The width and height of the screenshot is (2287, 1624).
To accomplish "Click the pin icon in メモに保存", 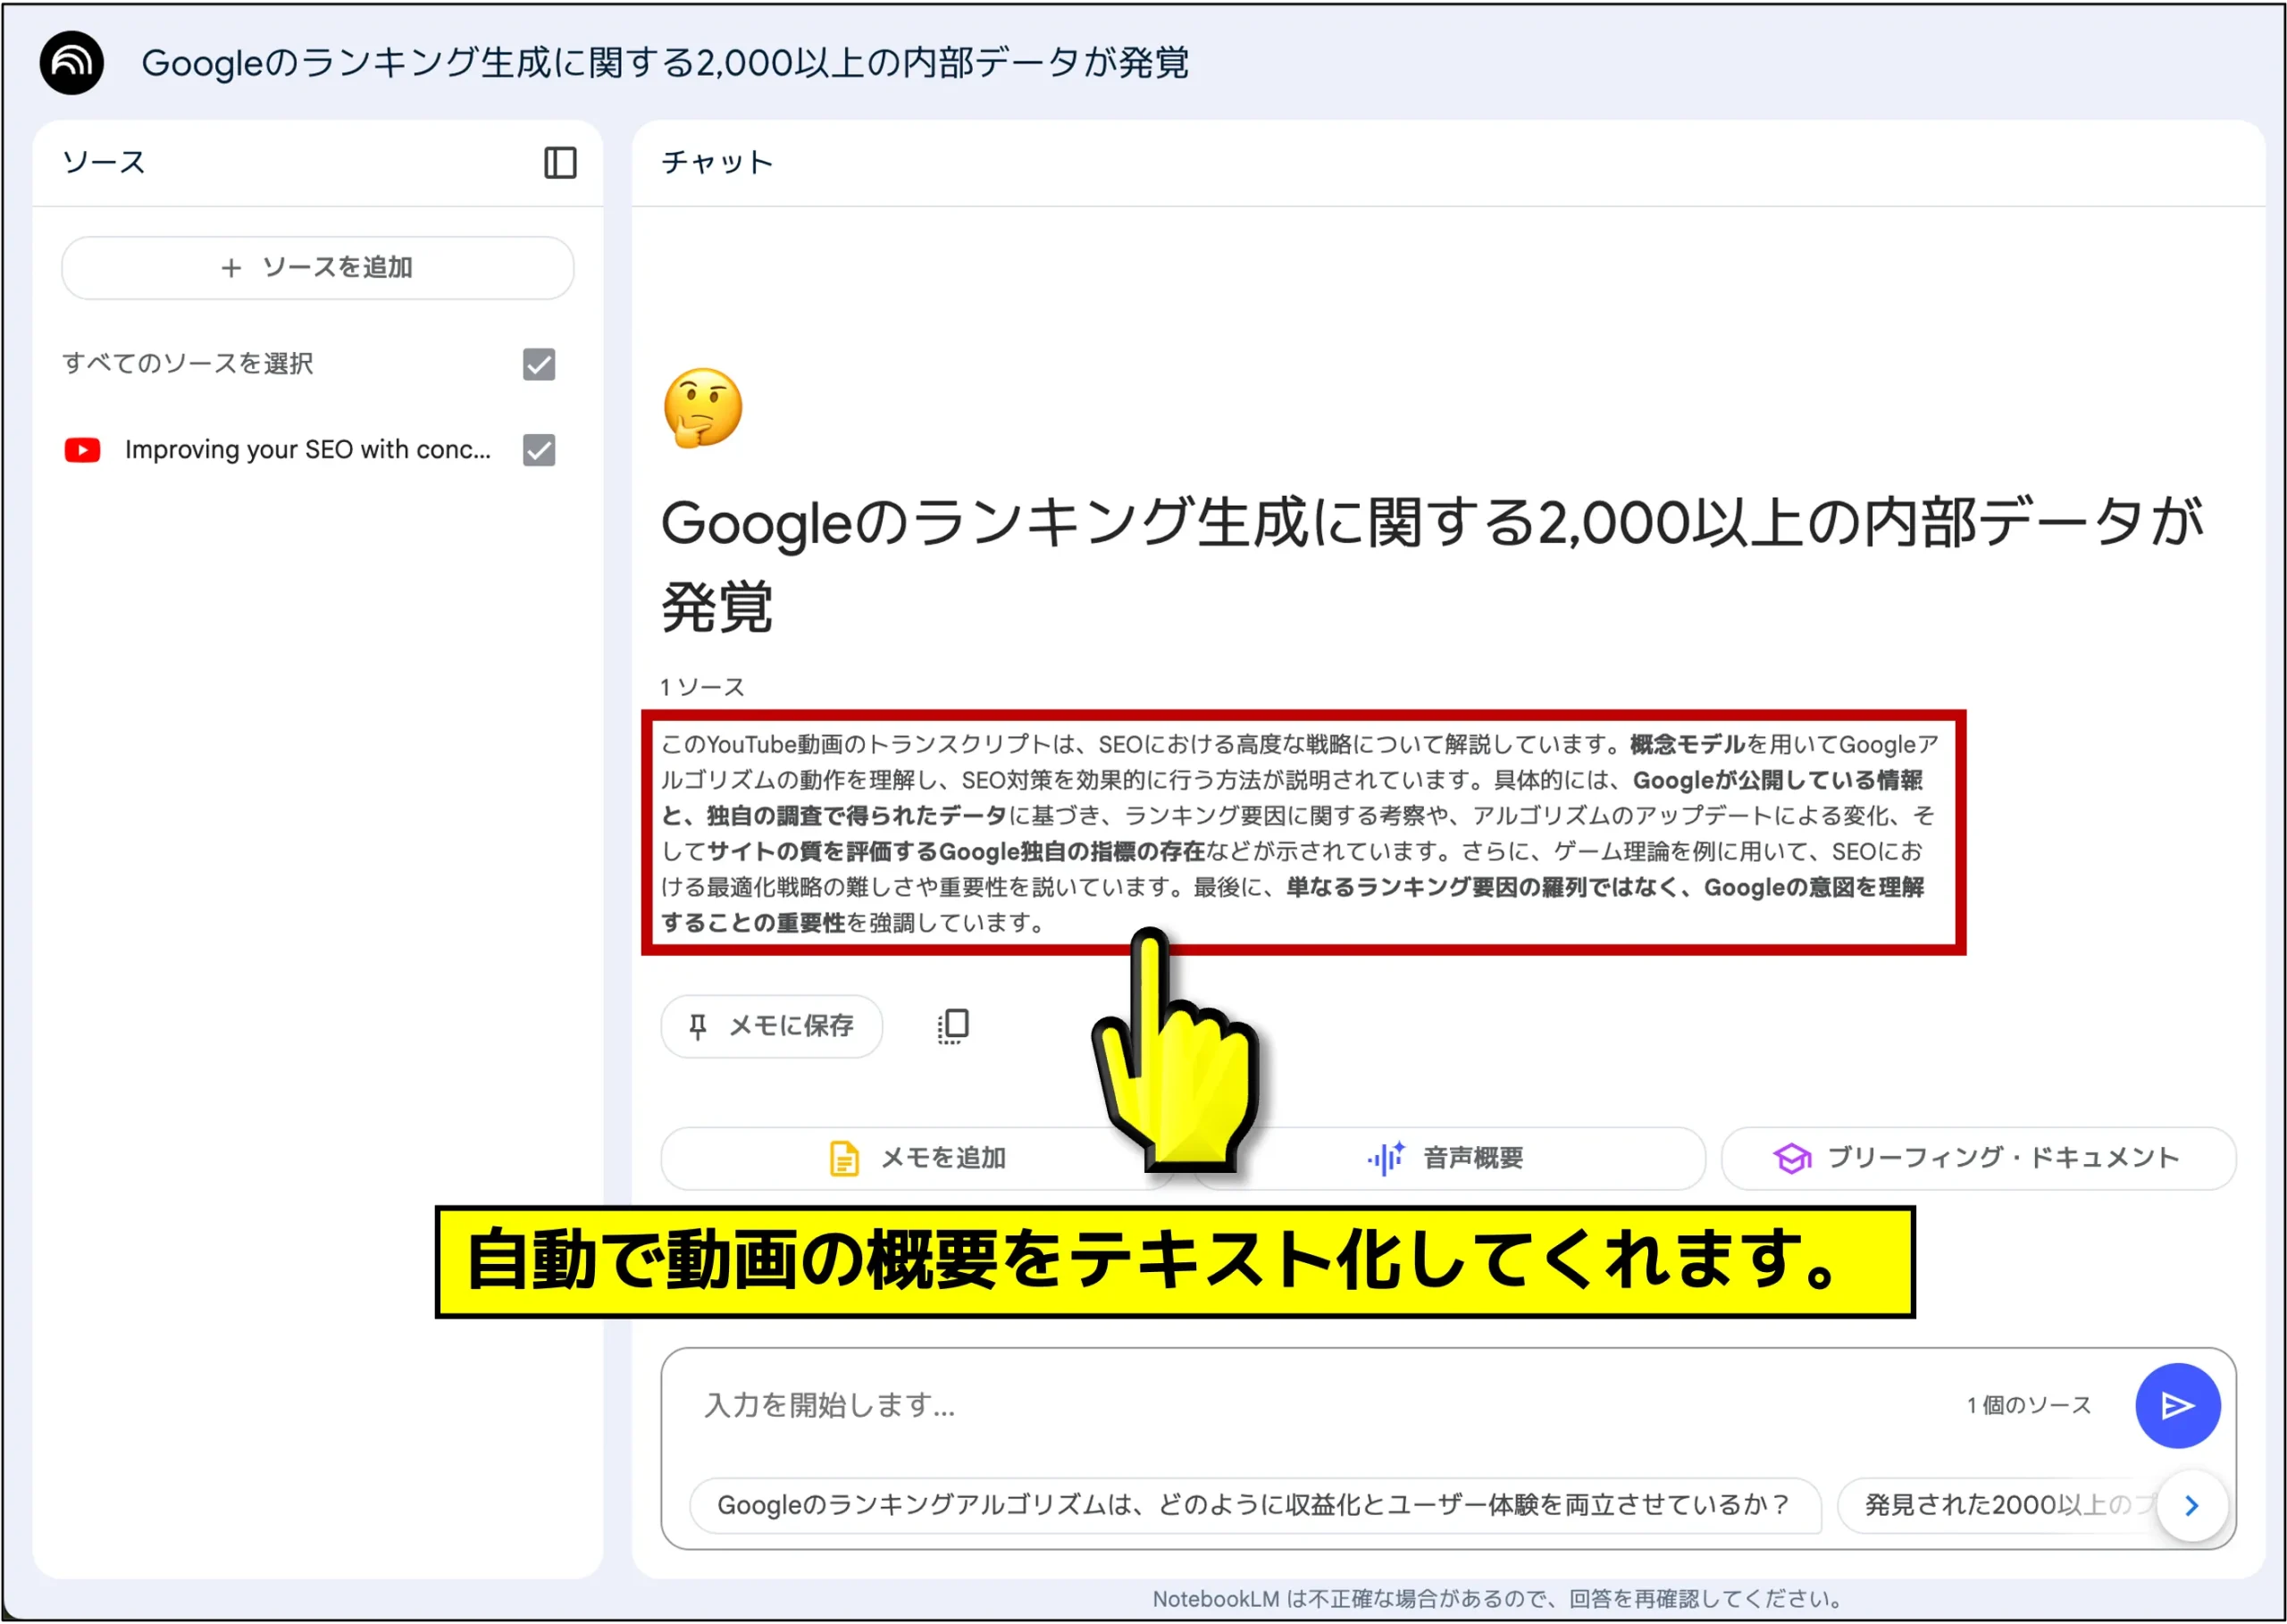I will [698, 1026].
